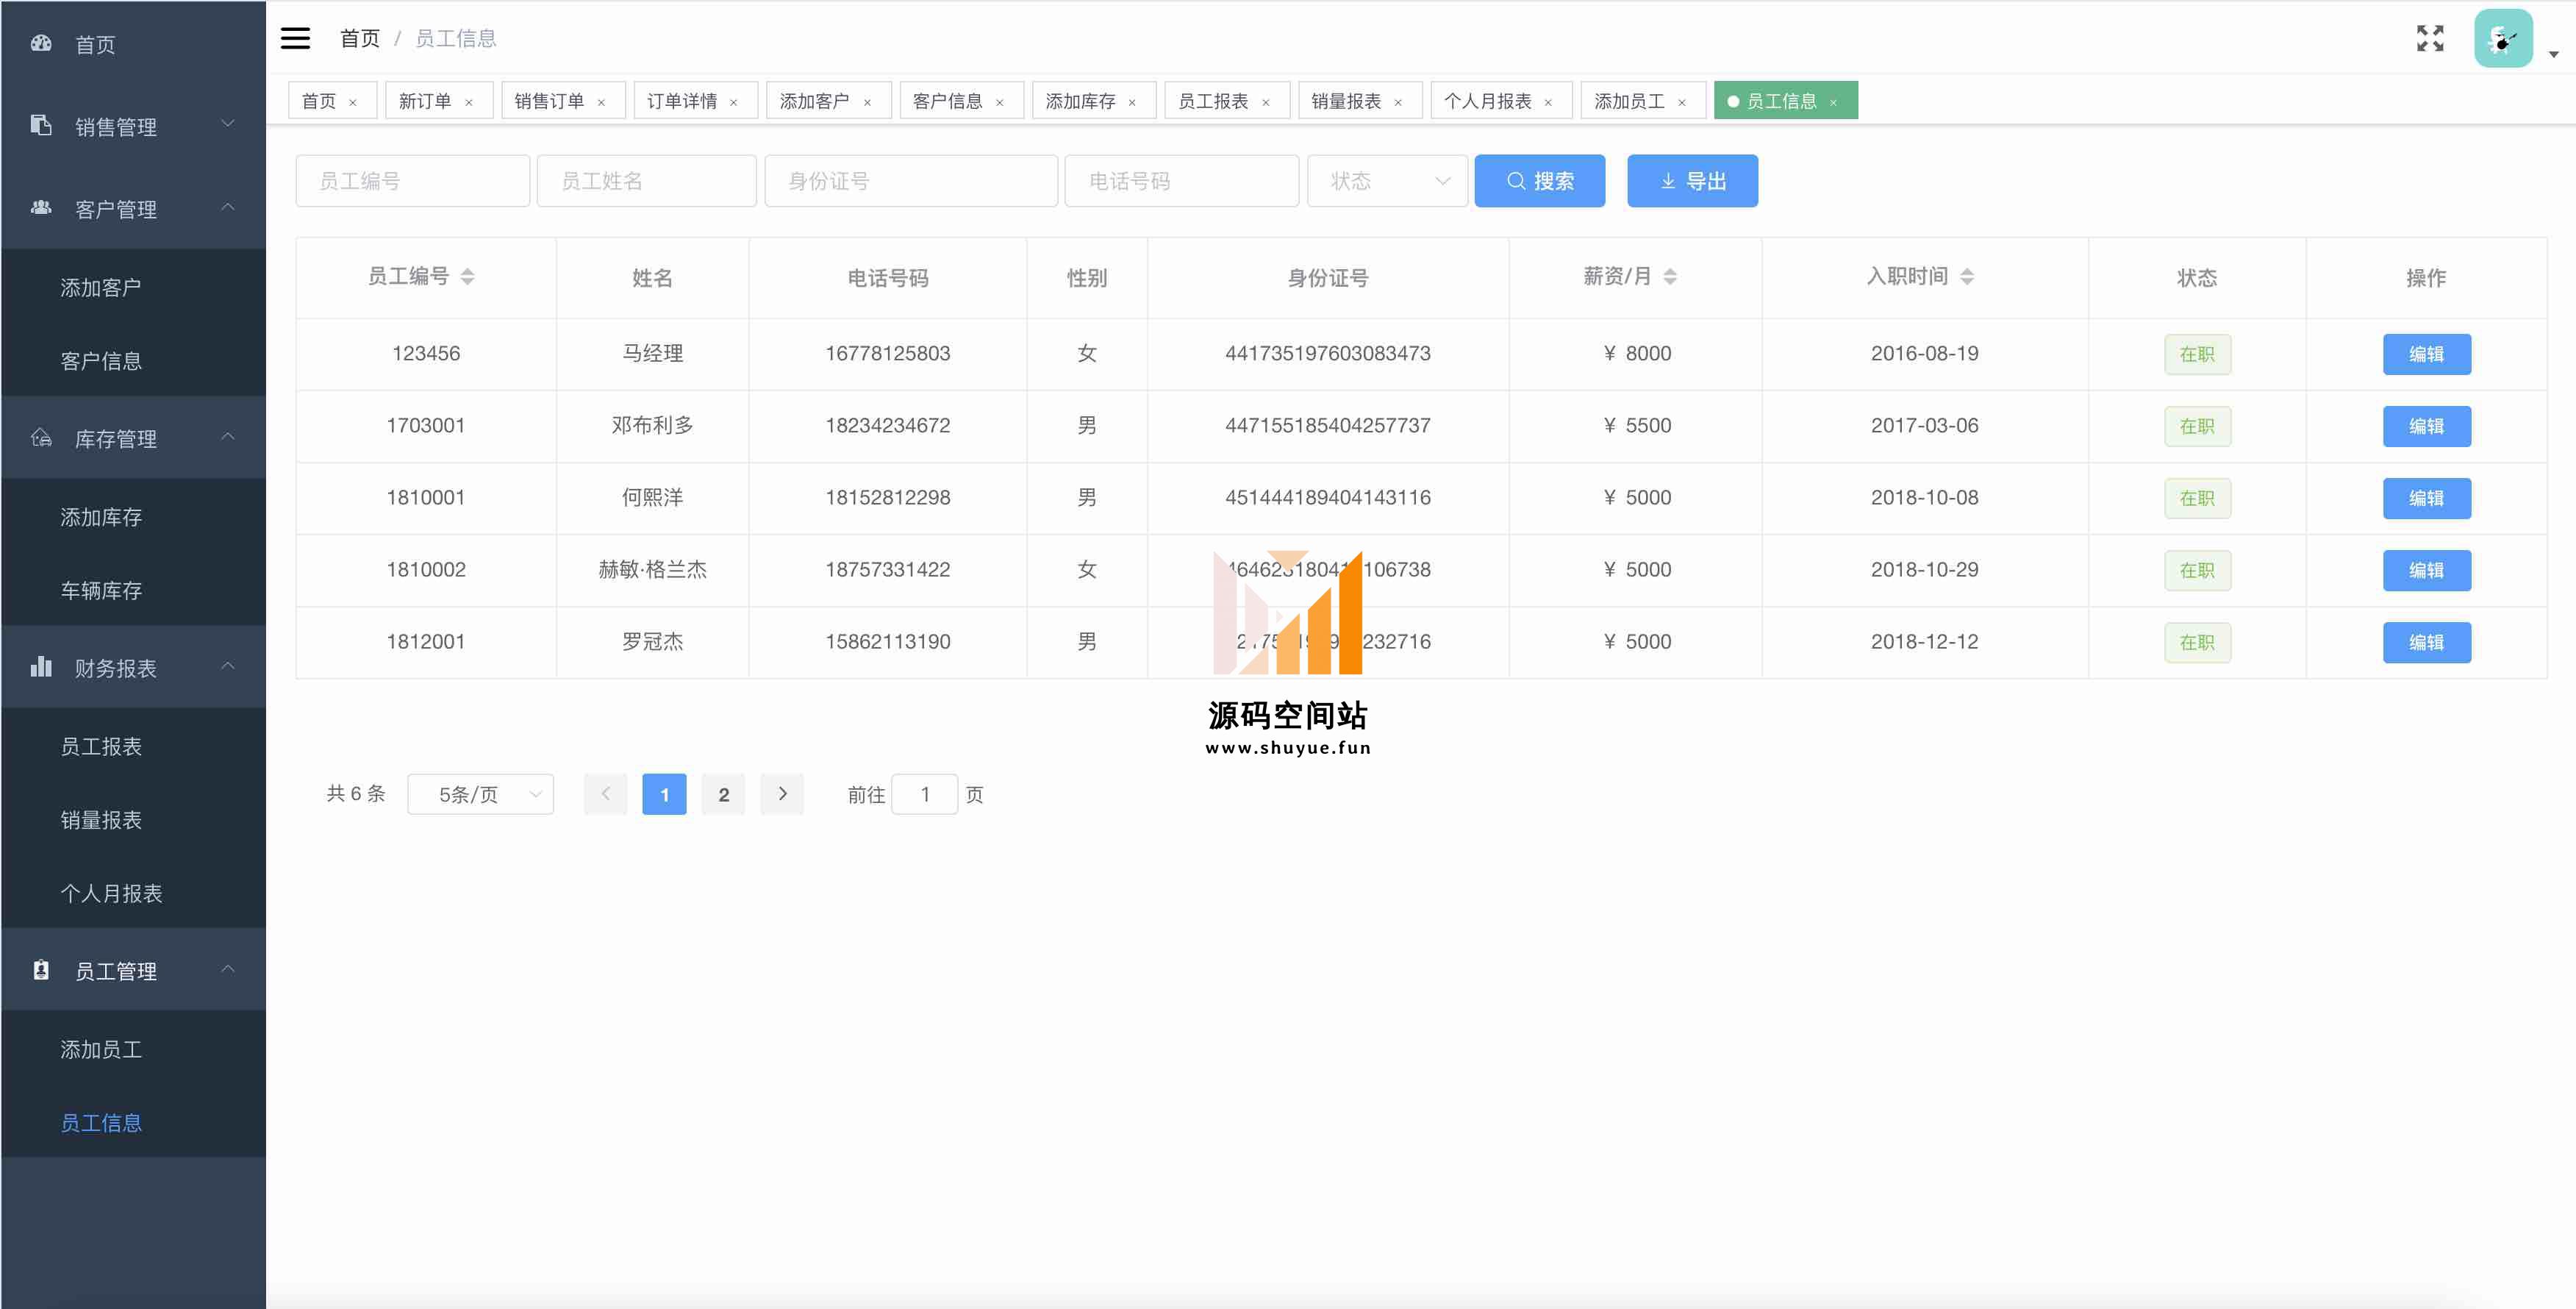Close the 员工报表 tab

click(x=1265, y=102)
